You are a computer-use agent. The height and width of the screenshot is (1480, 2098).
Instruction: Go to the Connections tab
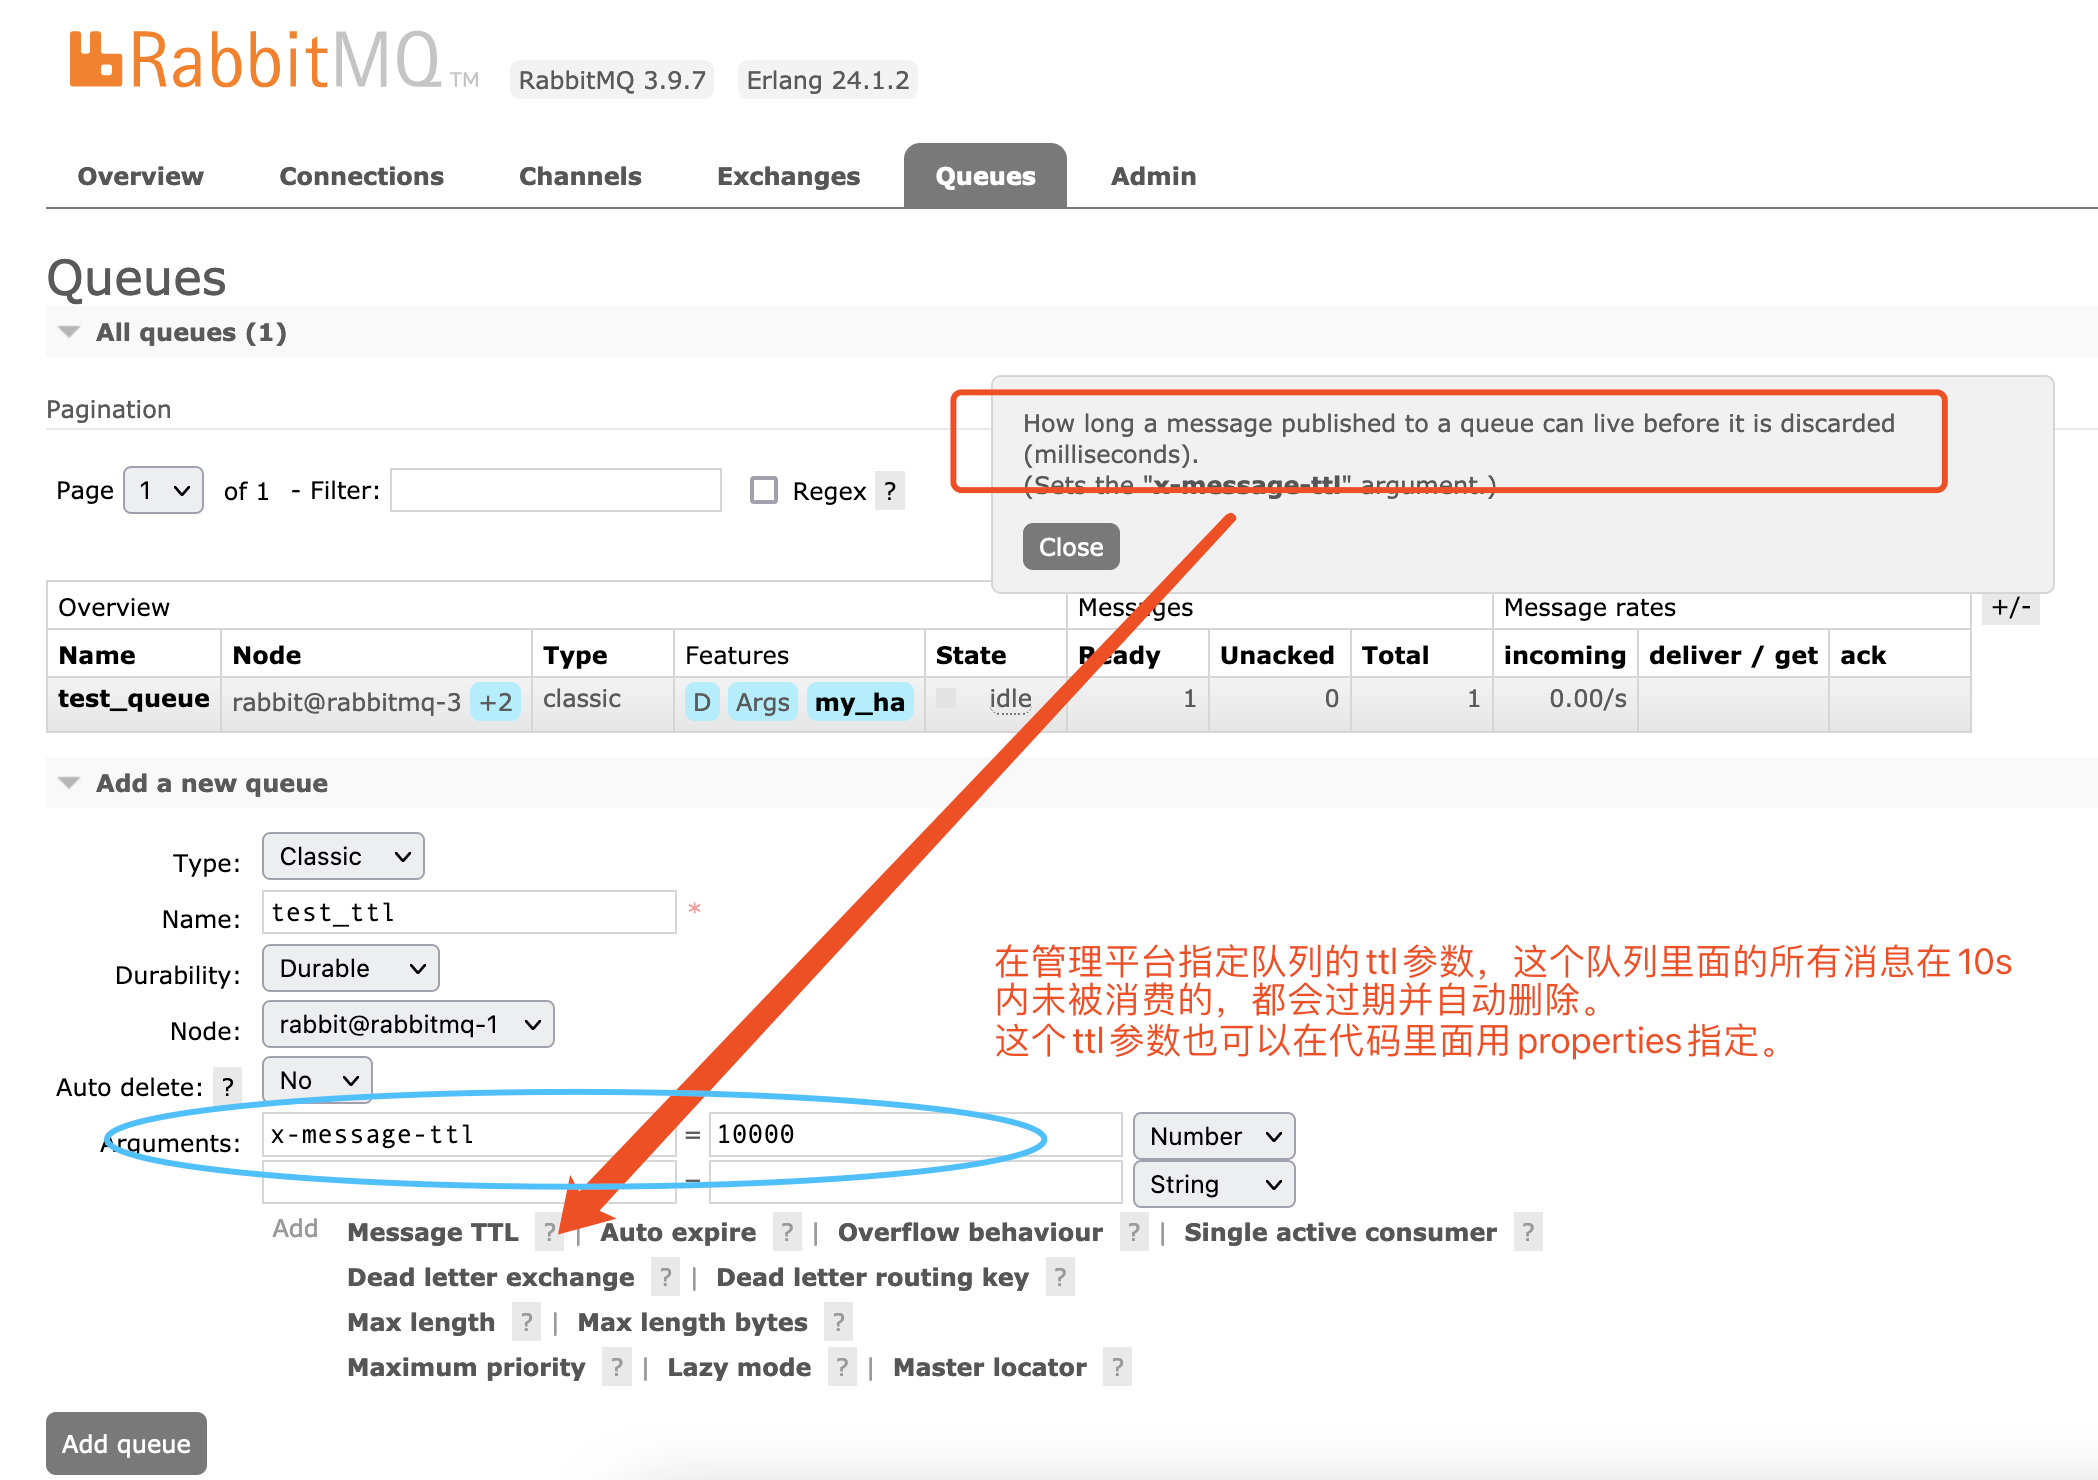click(361, 176)
